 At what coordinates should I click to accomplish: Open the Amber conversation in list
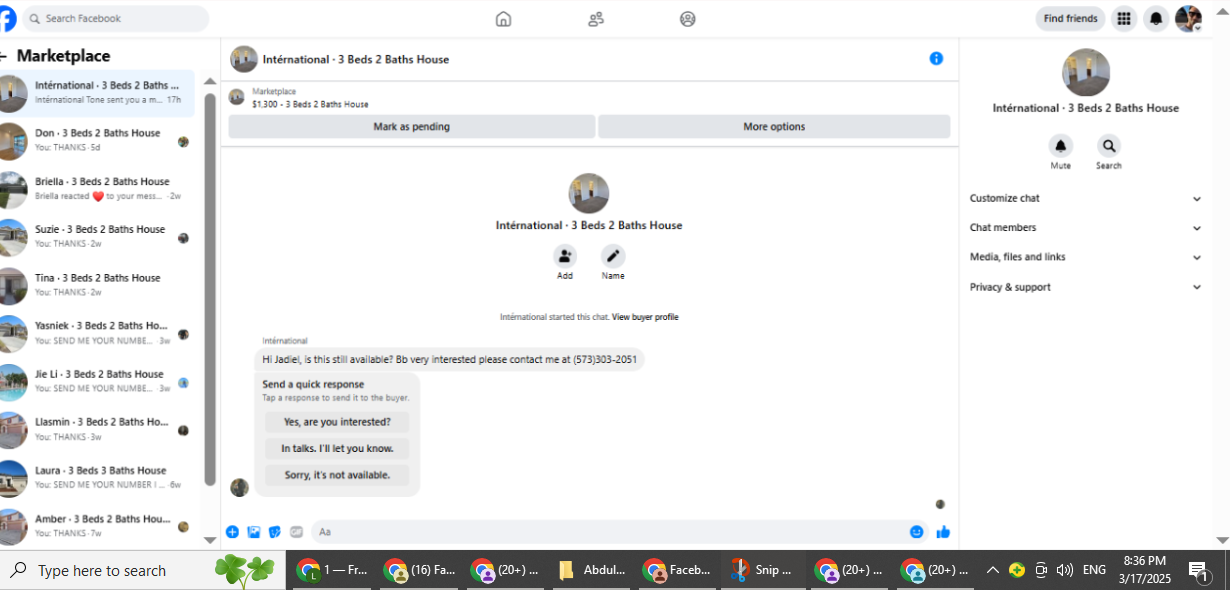pos(97,526)
